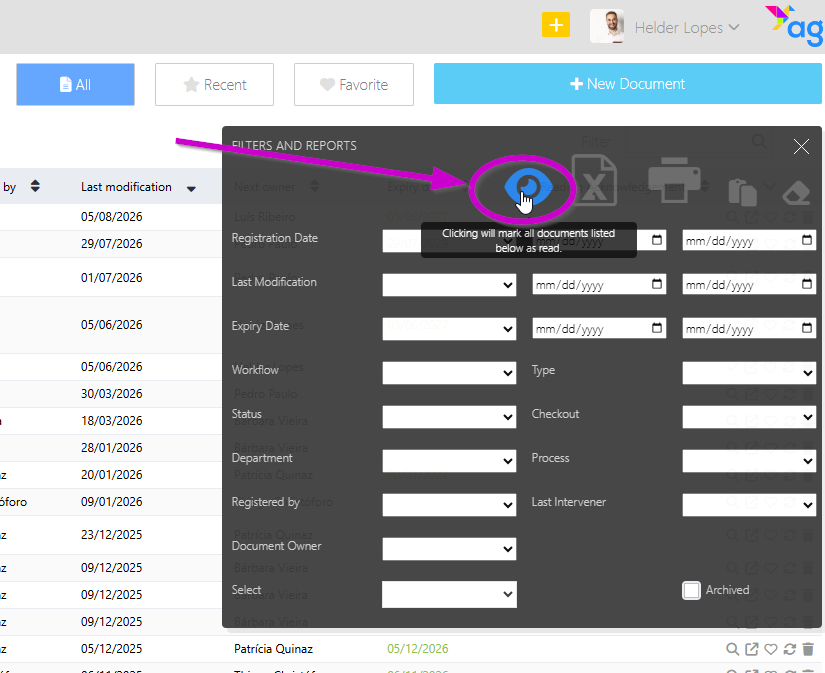Click the 18/03/2026 date cell
The image size is (825, 673).
pyautogui.click(x=112, y=421)
